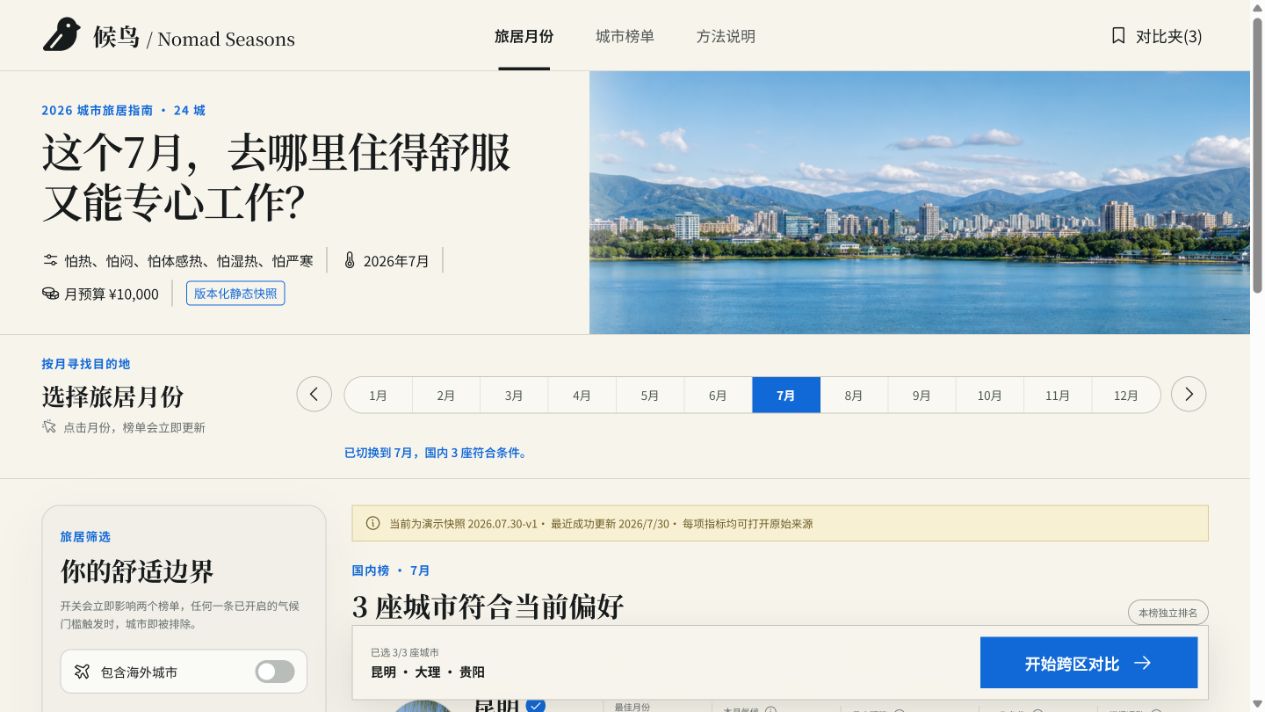The width and height of the screenshot is (1265, 712).
Task: Click the 旅居筛选 panel label
Action: coord(85,537)
